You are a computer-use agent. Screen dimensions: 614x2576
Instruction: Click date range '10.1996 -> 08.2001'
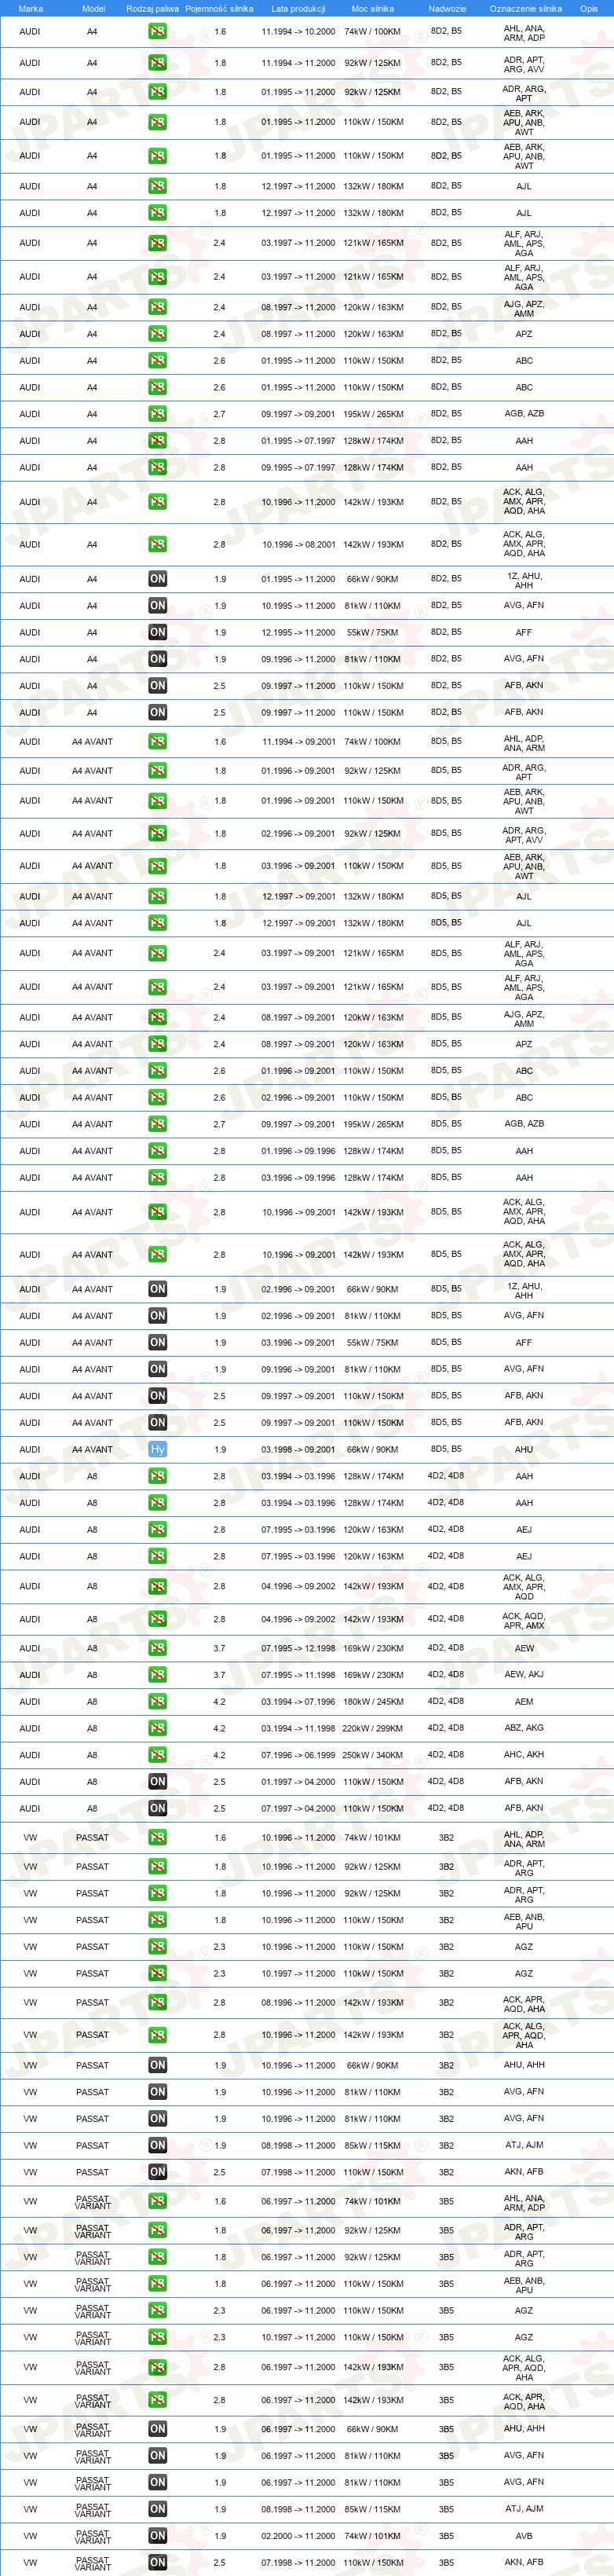[298, 545]
